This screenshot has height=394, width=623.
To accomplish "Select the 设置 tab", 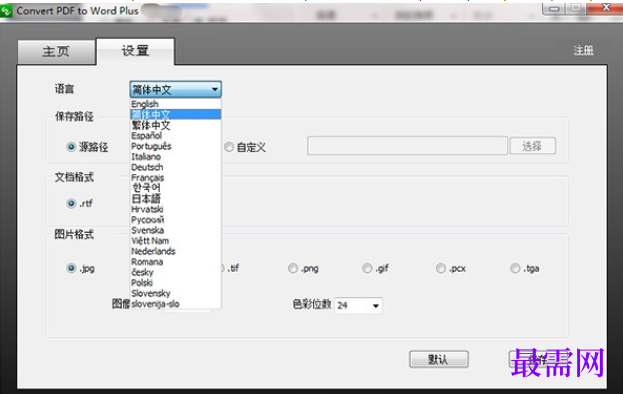I will click(135, 51).
